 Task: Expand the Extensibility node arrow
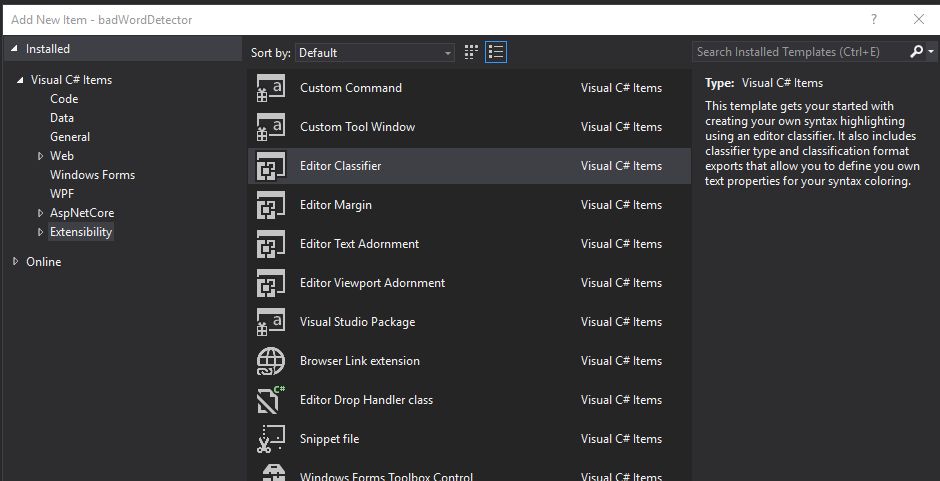click(40, 232)
